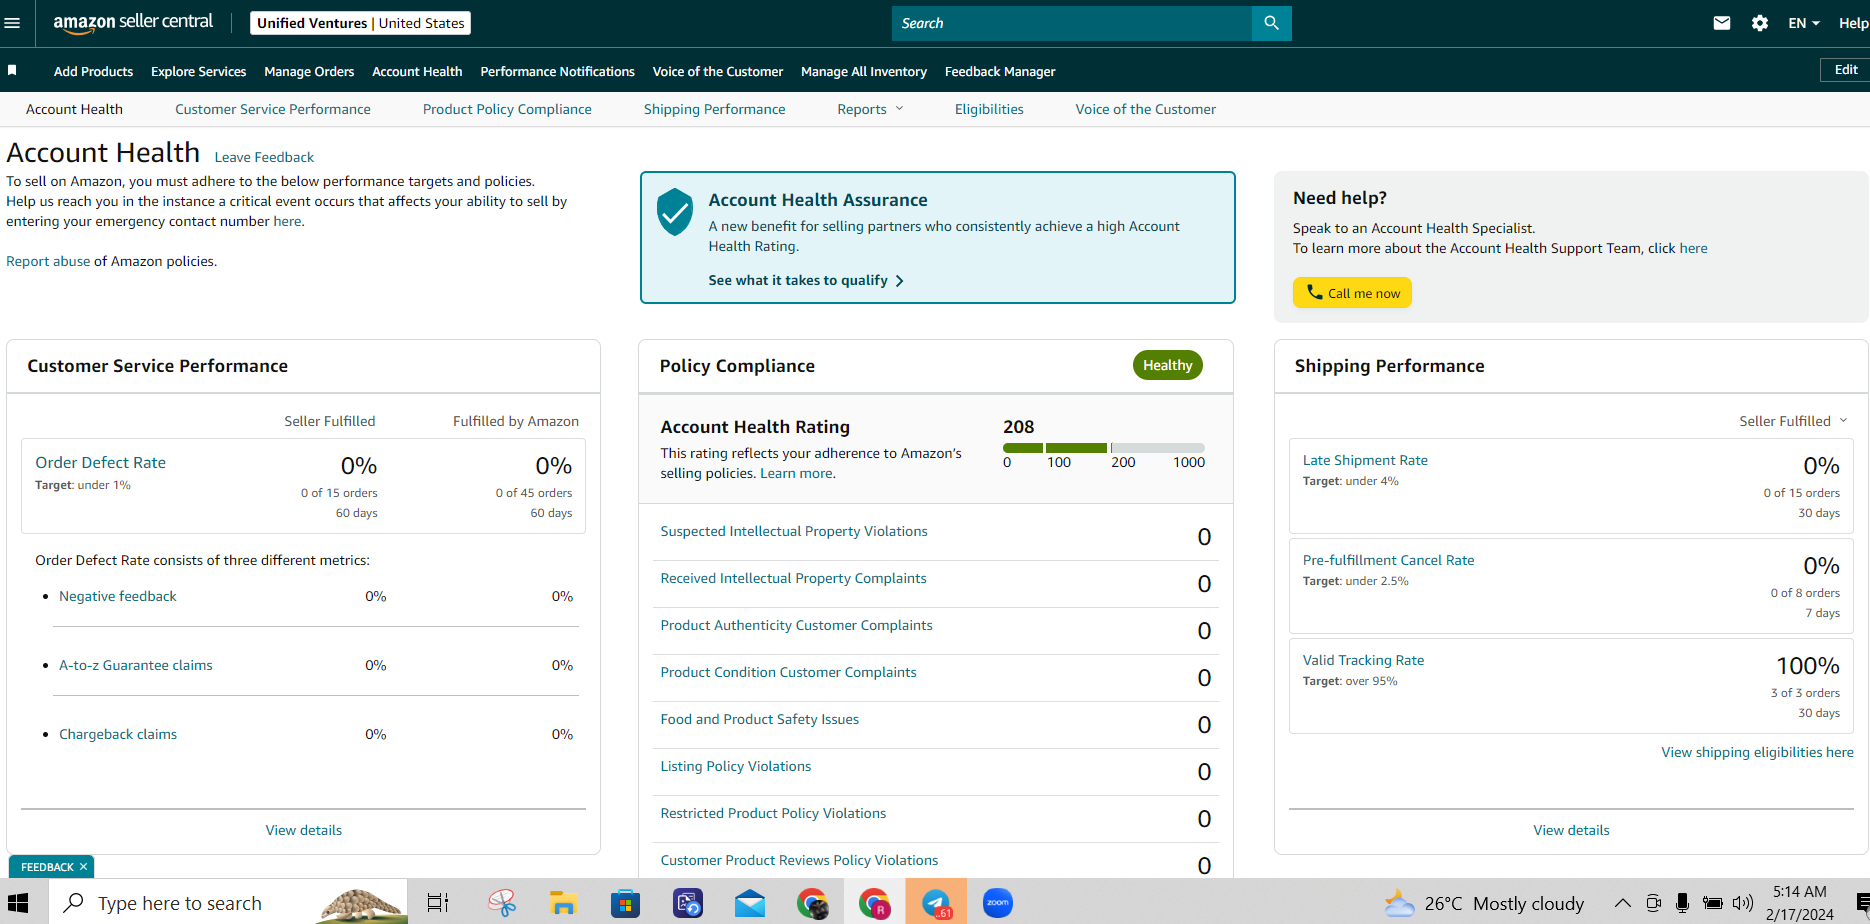Click the volume speaker icon in tray
The image size is (1870, 924).
coord(1743,903)
